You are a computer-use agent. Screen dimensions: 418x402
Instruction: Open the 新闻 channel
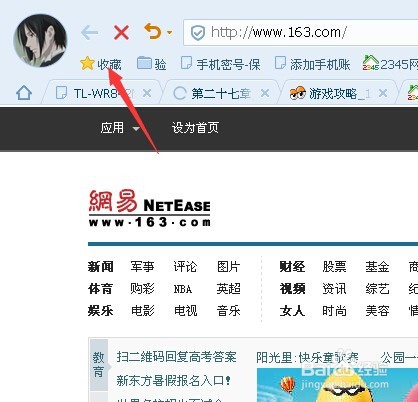coord(101,267)
